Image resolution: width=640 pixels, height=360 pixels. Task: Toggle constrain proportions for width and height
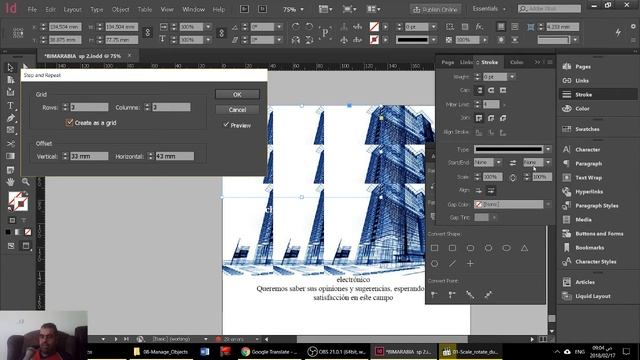tap(147, 33)
